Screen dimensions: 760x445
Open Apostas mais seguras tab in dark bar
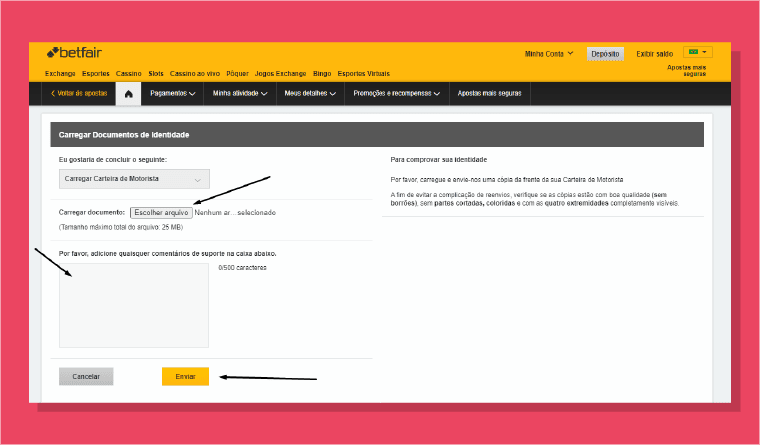point(490,93)
